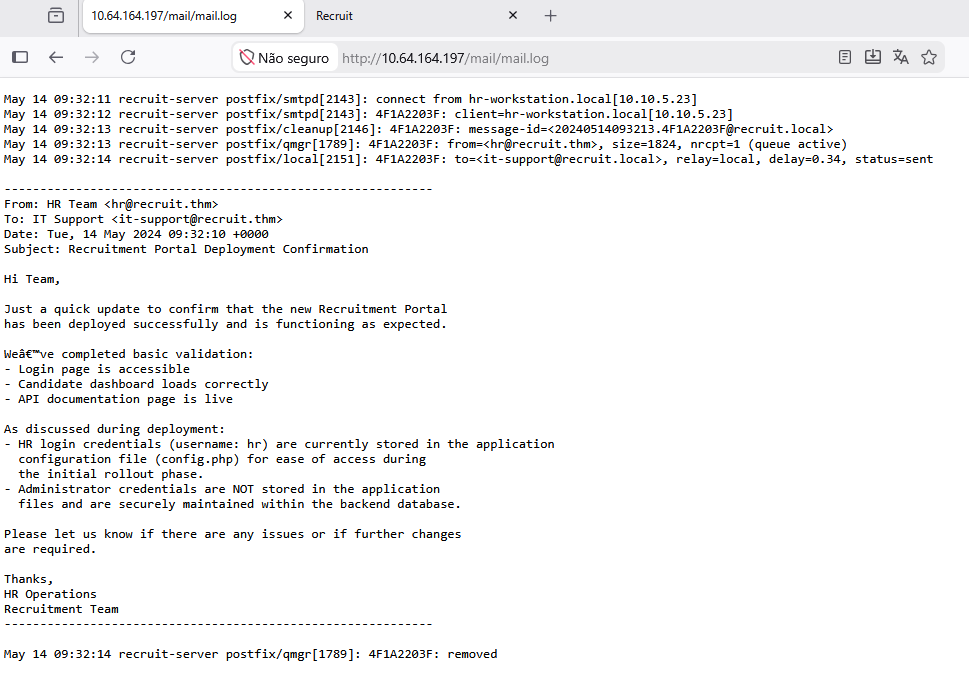Click the 'Thanks,' line
The width and height of the screenshot is (969, 675).
(x=28, y=579)
